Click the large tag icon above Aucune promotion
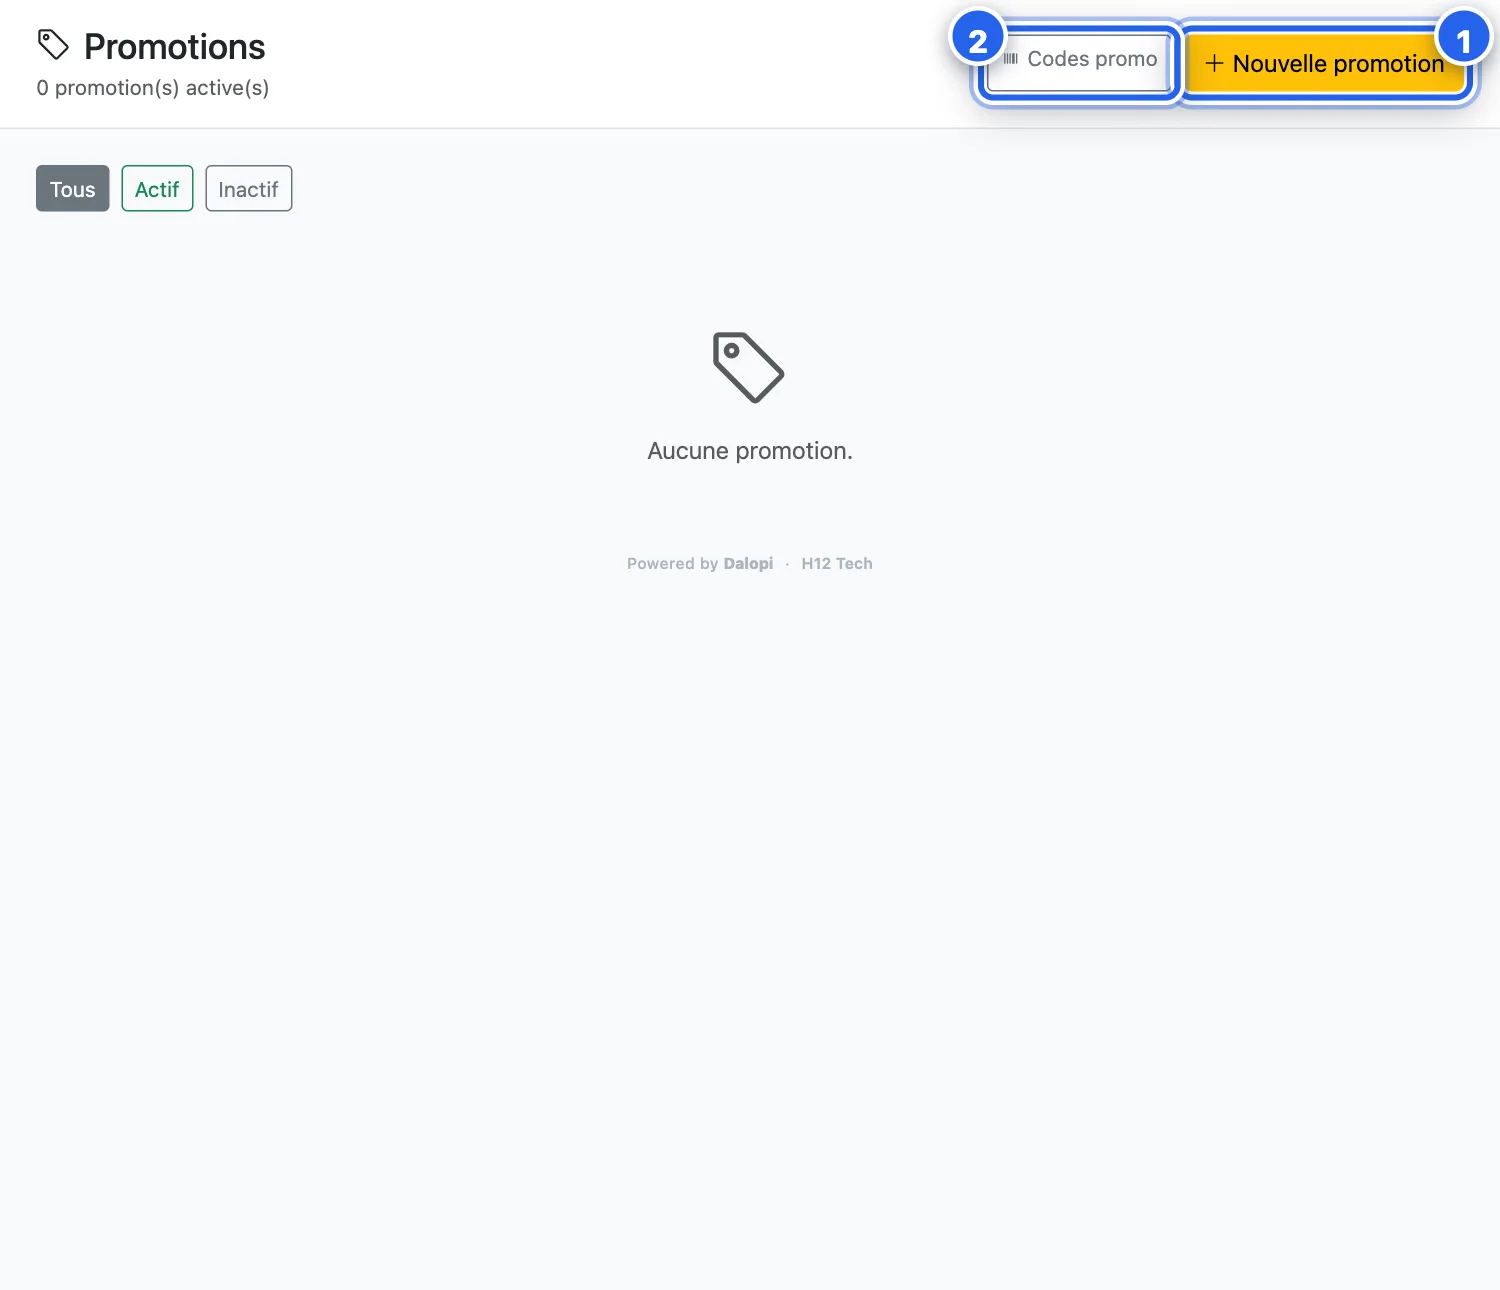Viewport: 1500px width, 1290px height. point(749,368)
